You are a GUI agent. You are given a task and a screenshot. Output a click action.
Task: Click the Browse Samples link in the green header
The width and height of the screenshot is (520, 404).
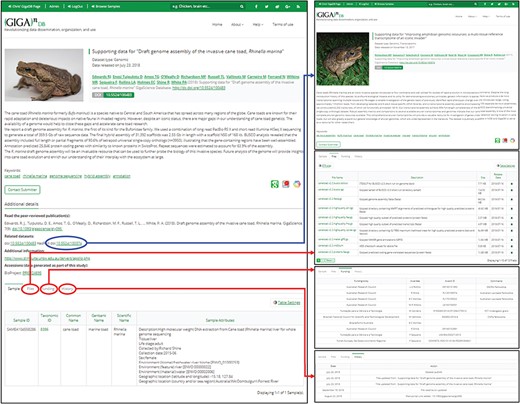pos(106,6)
